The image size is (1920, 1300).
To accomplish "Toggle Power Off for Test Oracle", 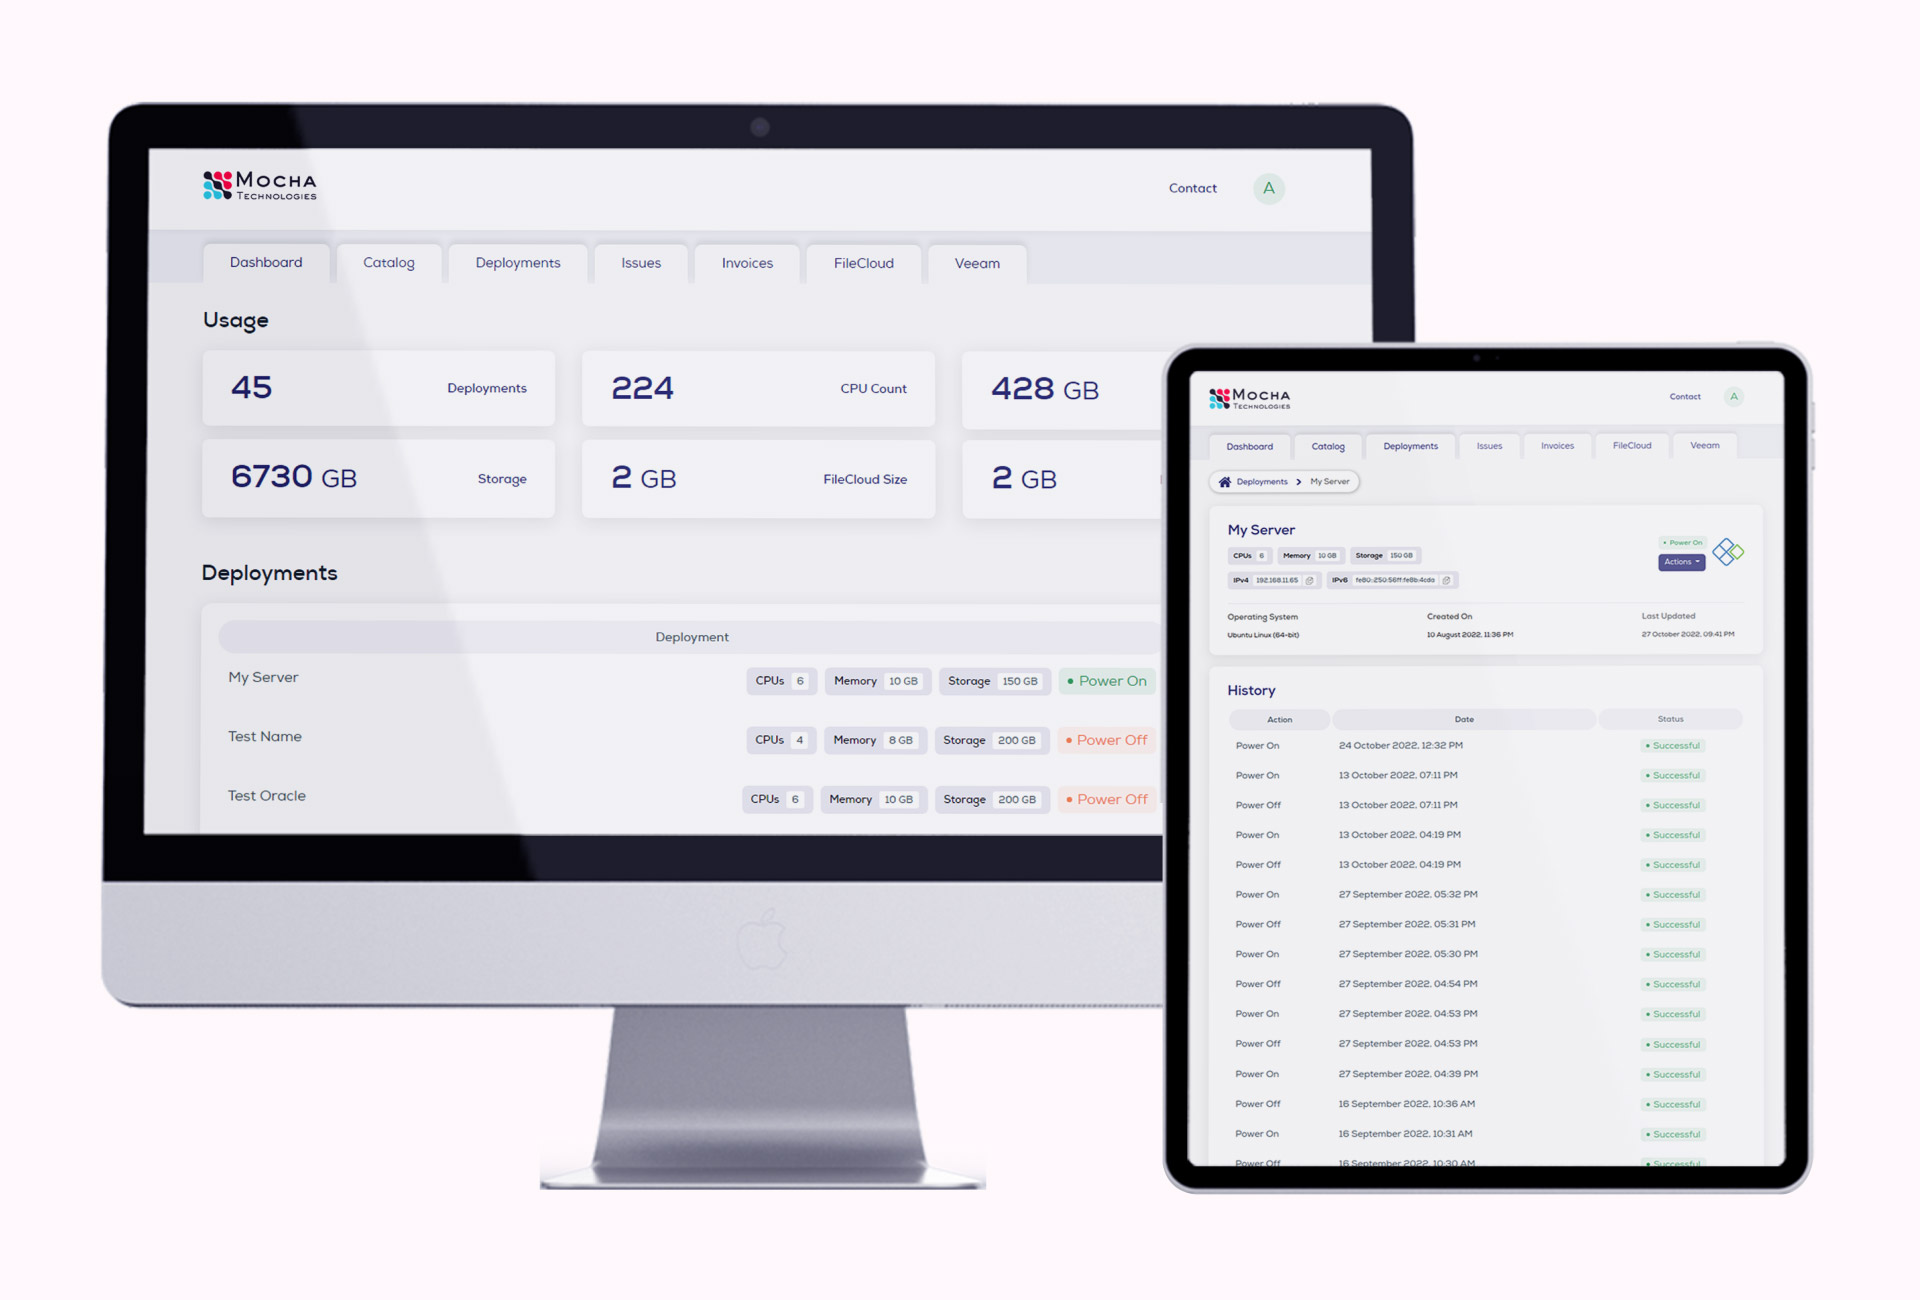I will (x=1106, y=799).
